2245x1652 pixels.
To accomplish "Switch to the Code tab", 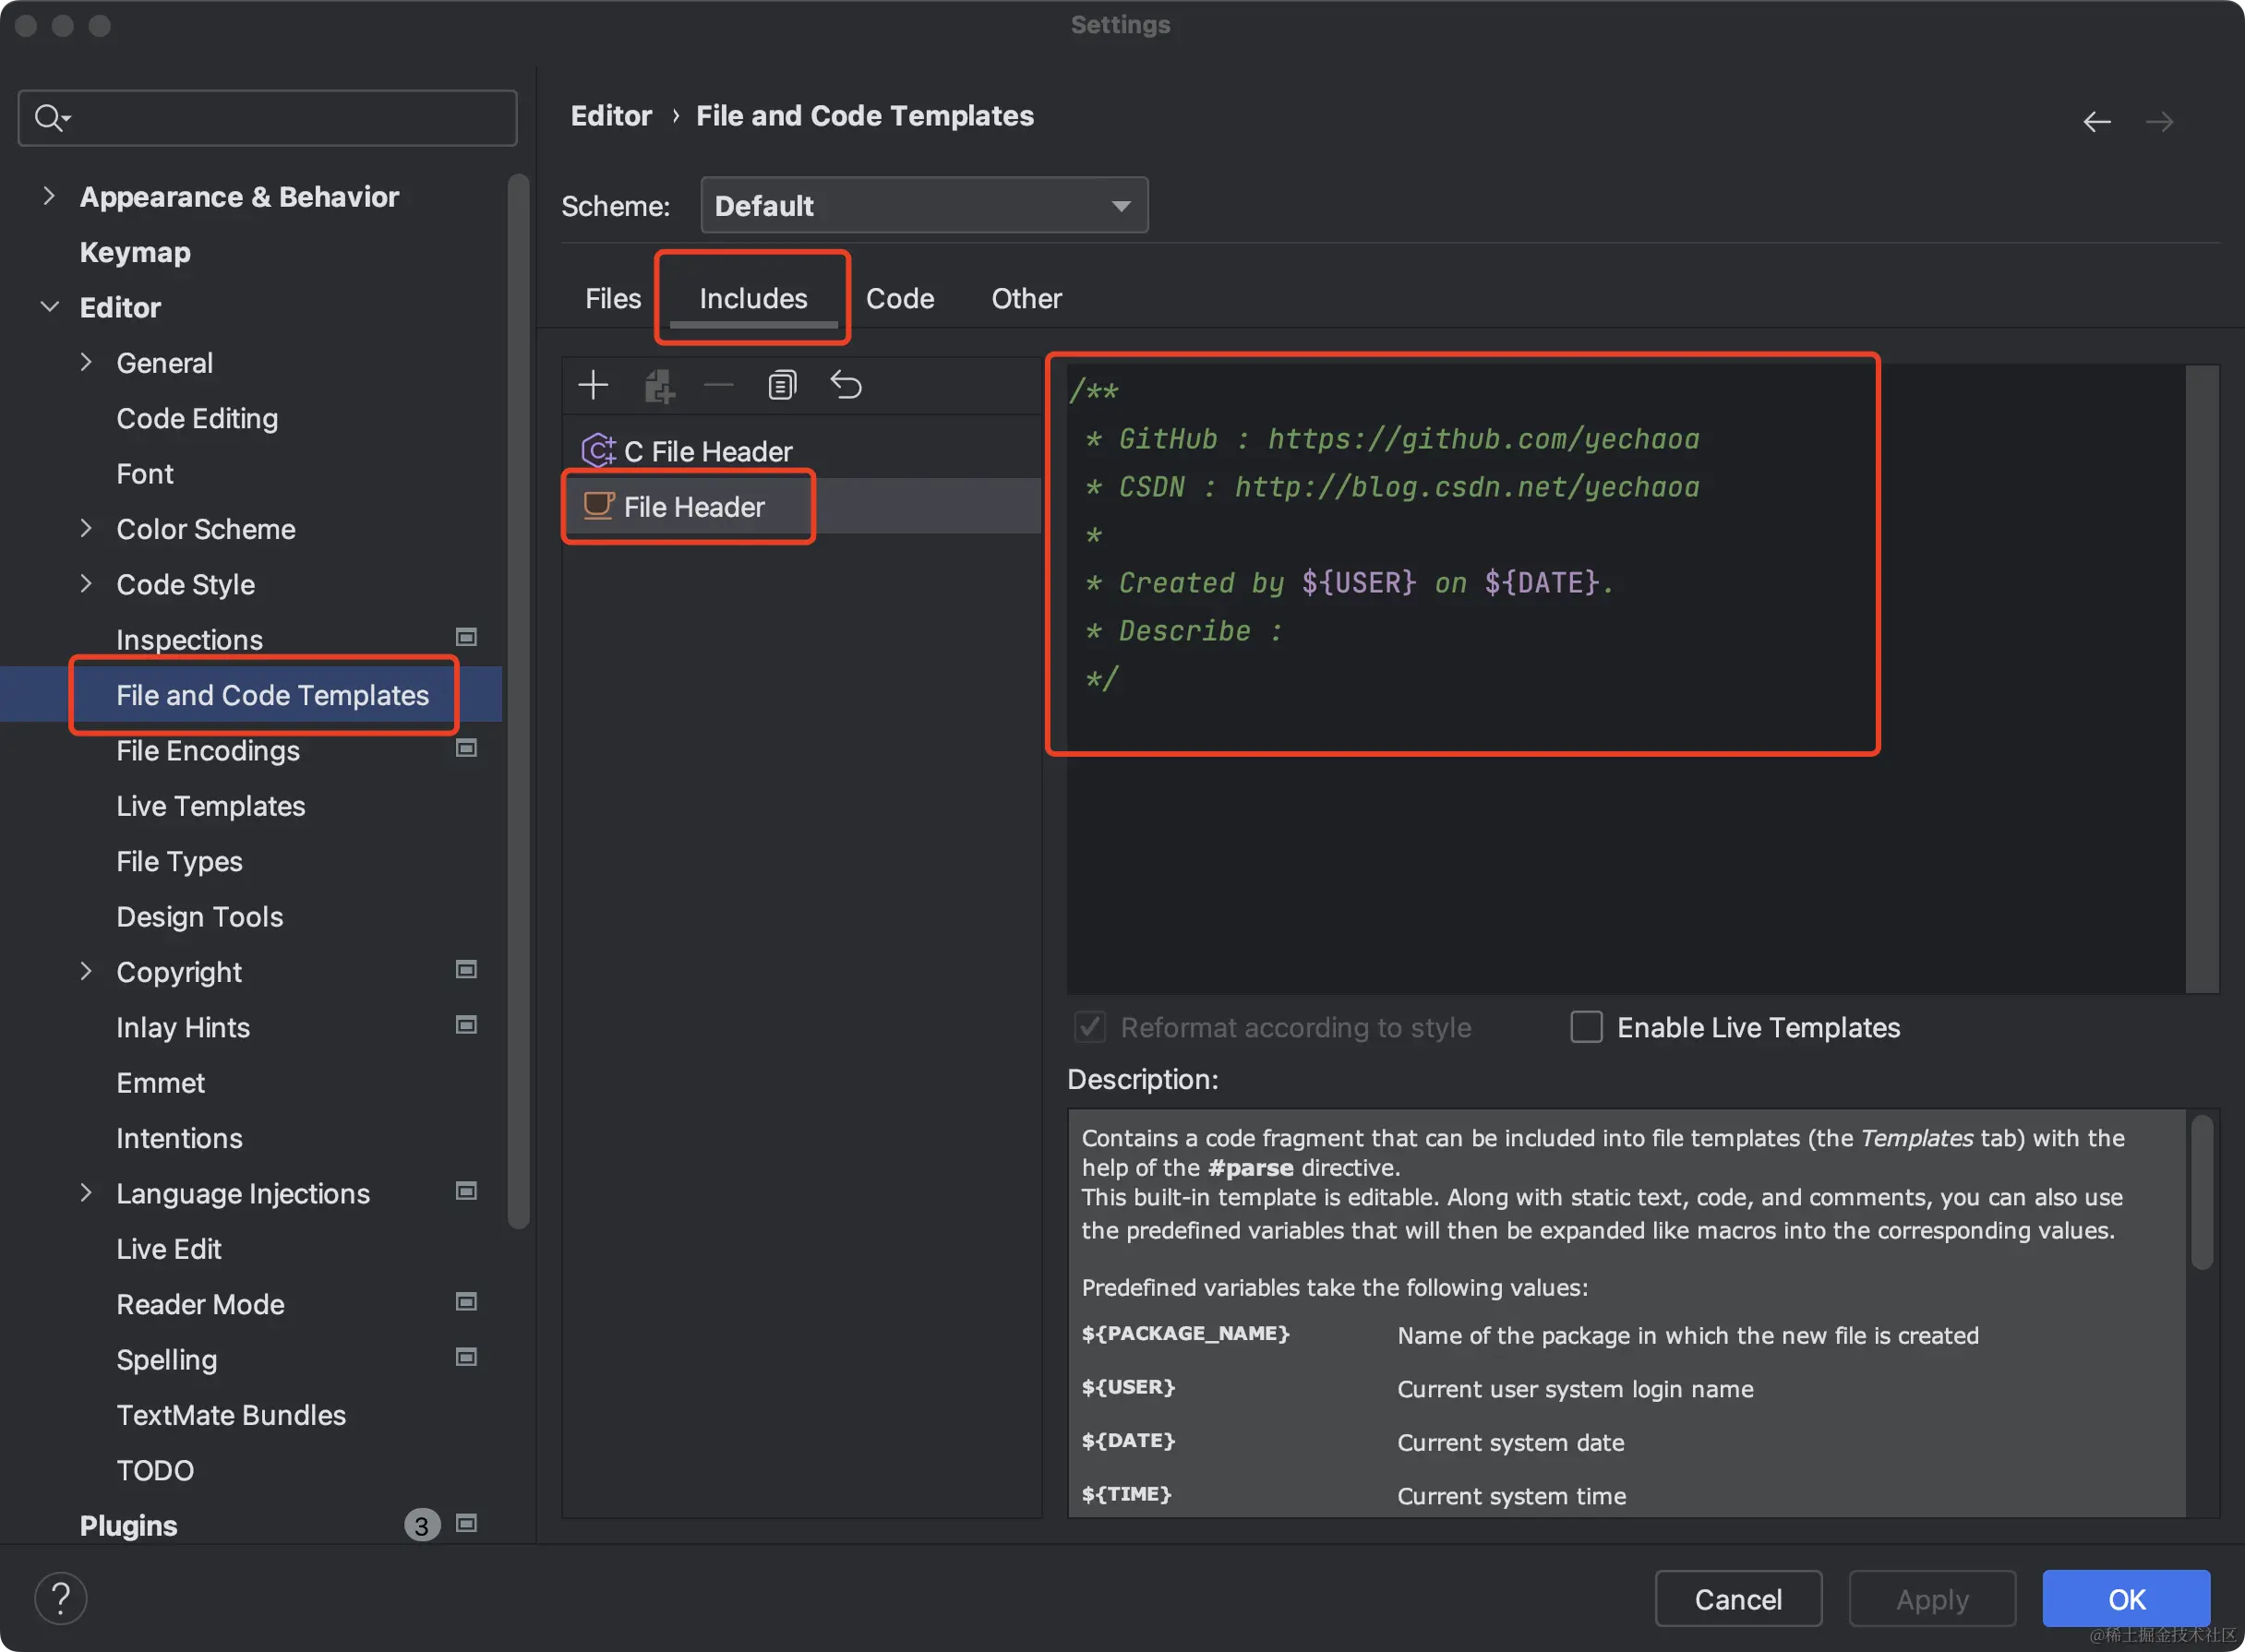I will [x=899, y=298].
